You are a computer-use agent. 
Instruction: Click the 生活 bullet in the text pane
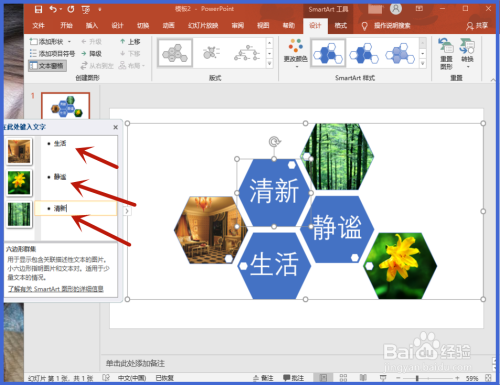[60, 144]
